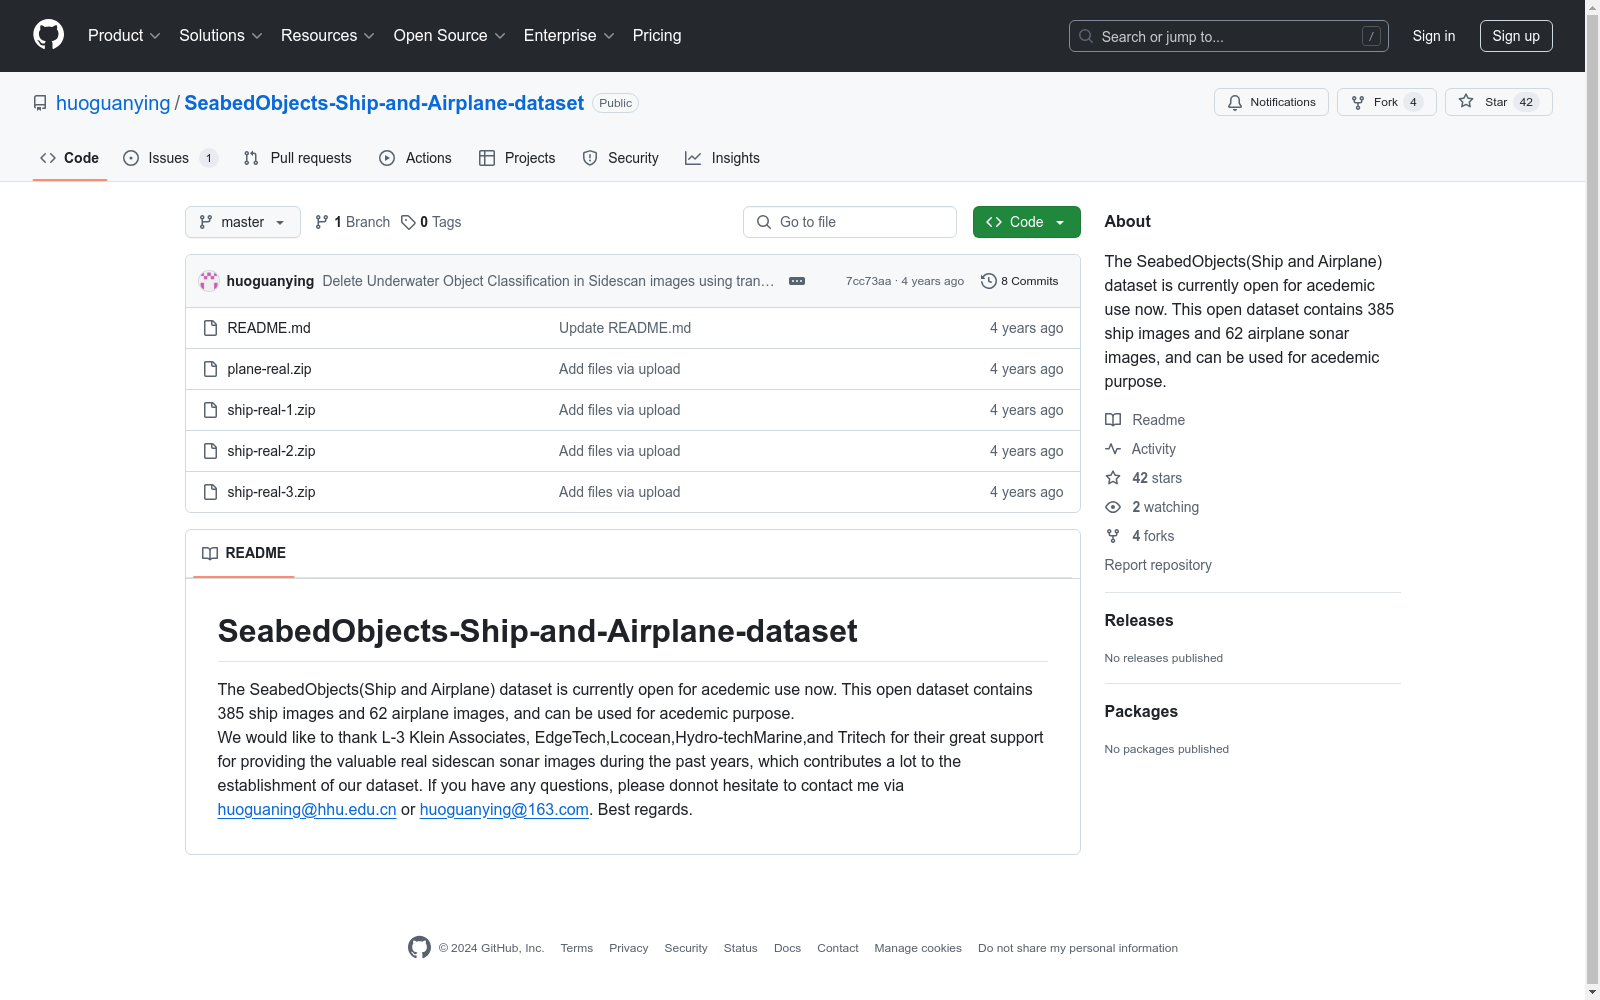Open the footer Contact link
The image size is (1600, 1000).
click(838, 948)
